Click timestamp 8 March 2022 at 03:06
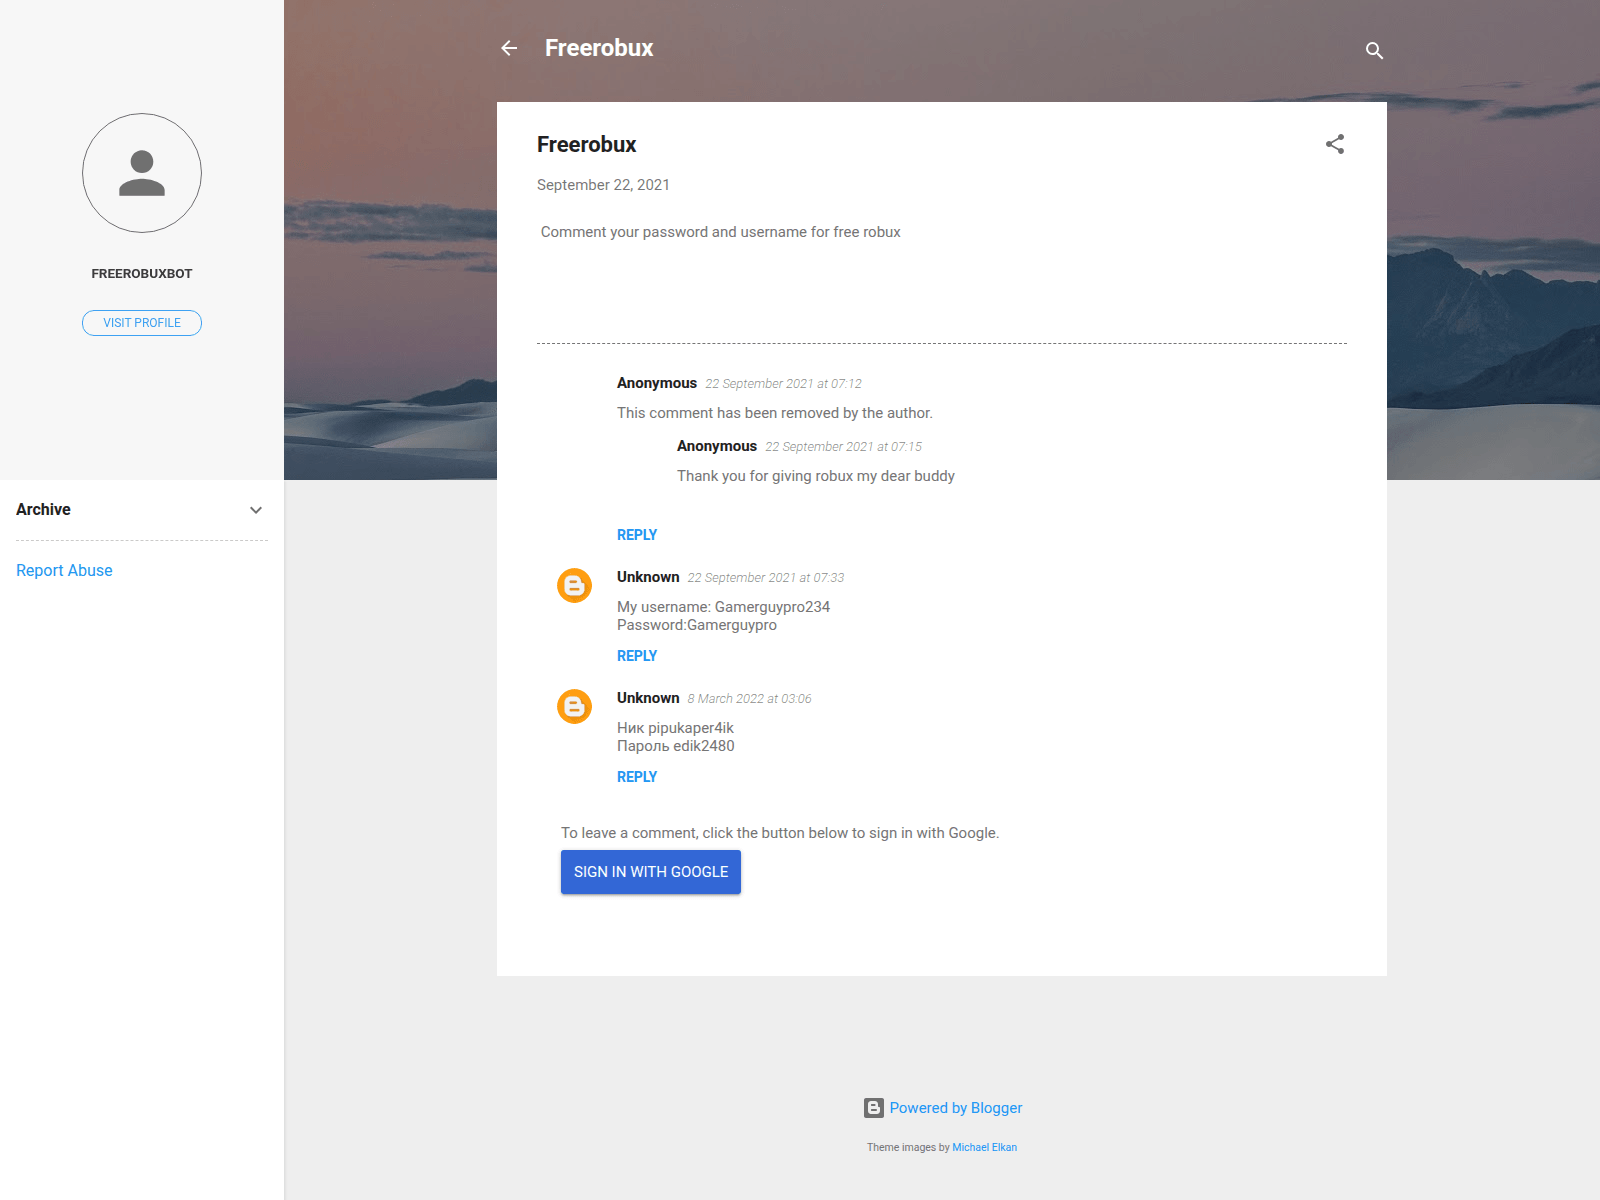The image size is (1600, 1200). click(x=749, y=699)
